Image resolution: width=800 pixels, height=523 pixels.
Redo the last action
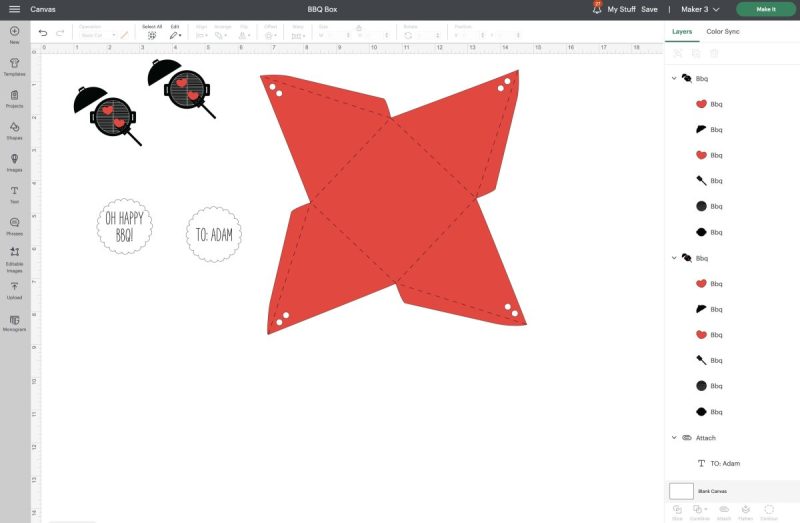click(x=60, y=33)
